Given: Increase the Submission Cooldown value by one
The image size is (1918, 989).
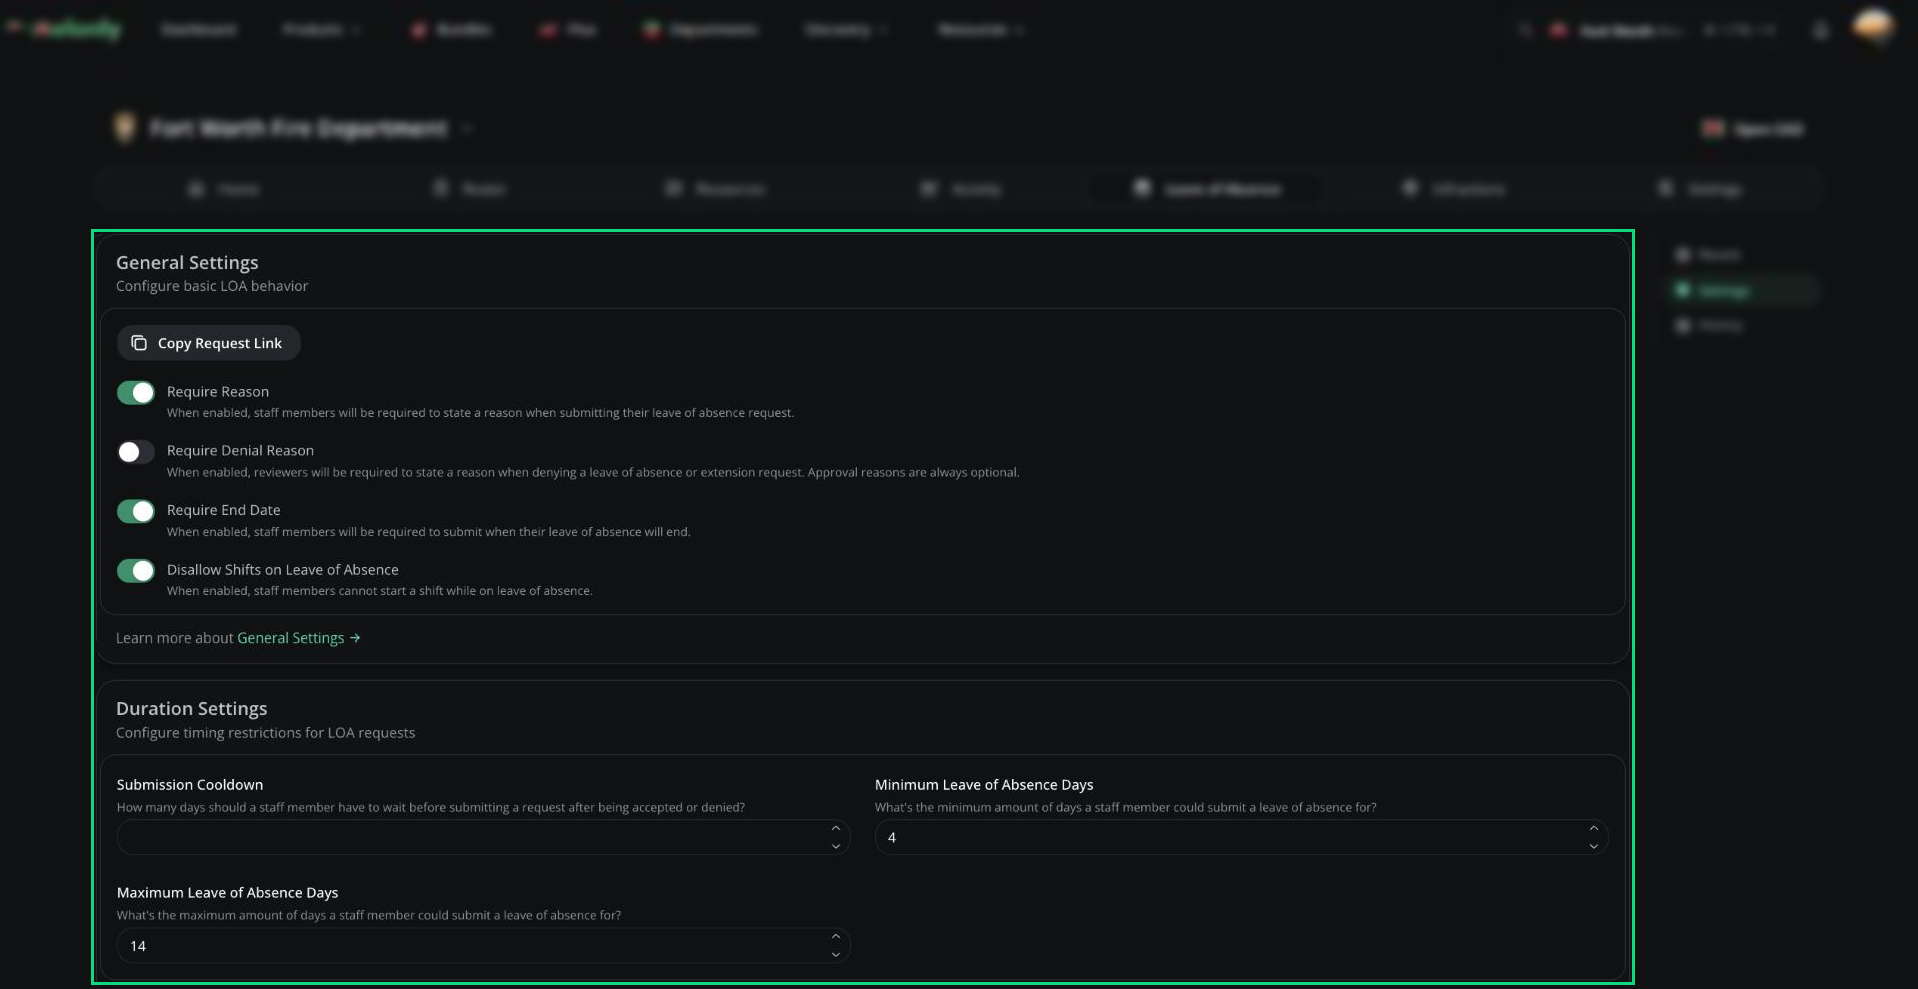Looking at the screenshot, I should point(836,829).
